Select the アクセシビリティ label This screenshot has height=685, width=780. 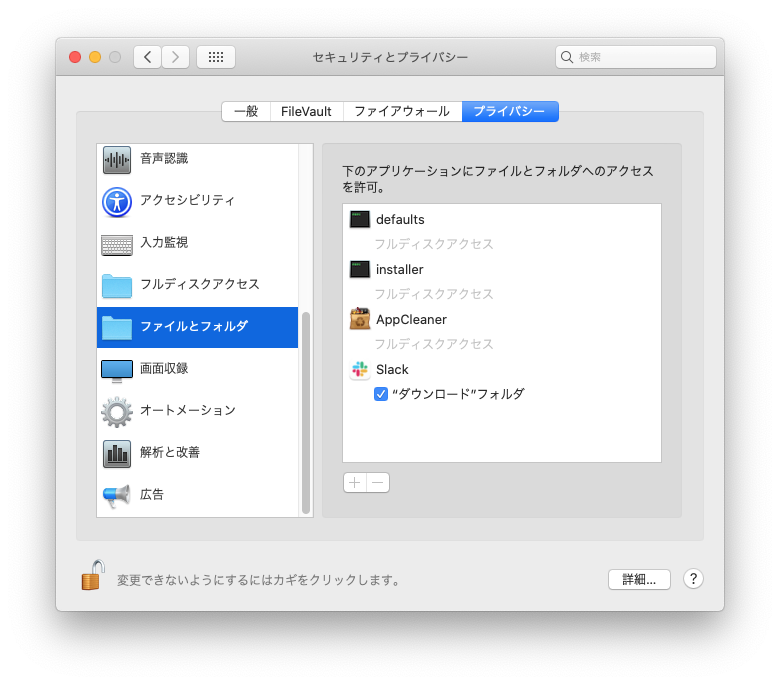tap(188, 200)
